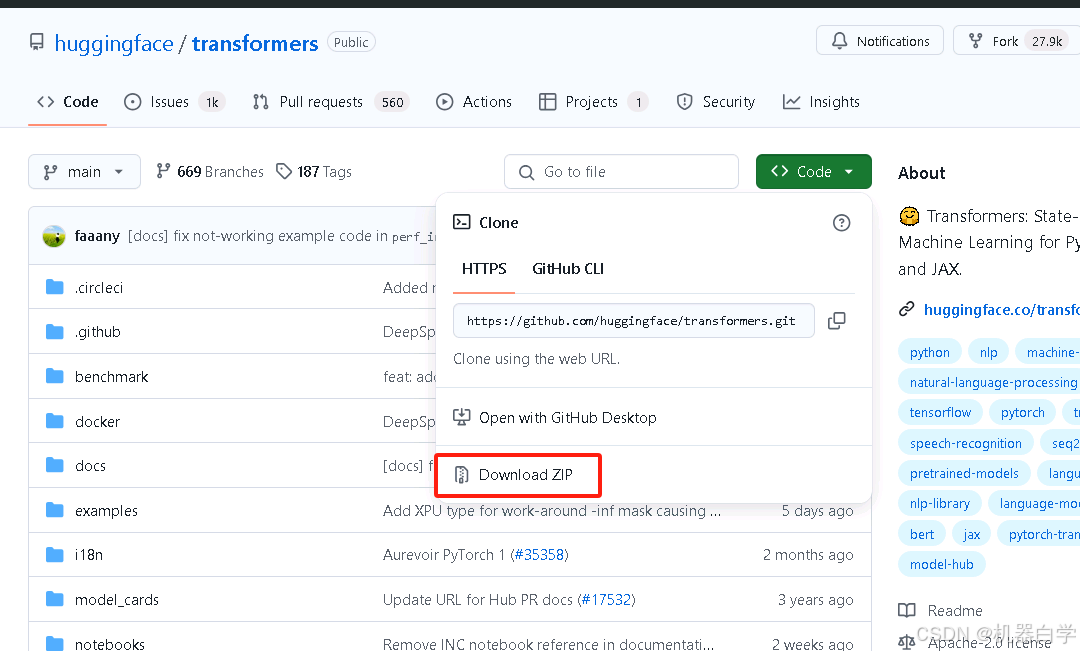
Task: Click the repository icon beside huggingface
Action: click(37, 43)
